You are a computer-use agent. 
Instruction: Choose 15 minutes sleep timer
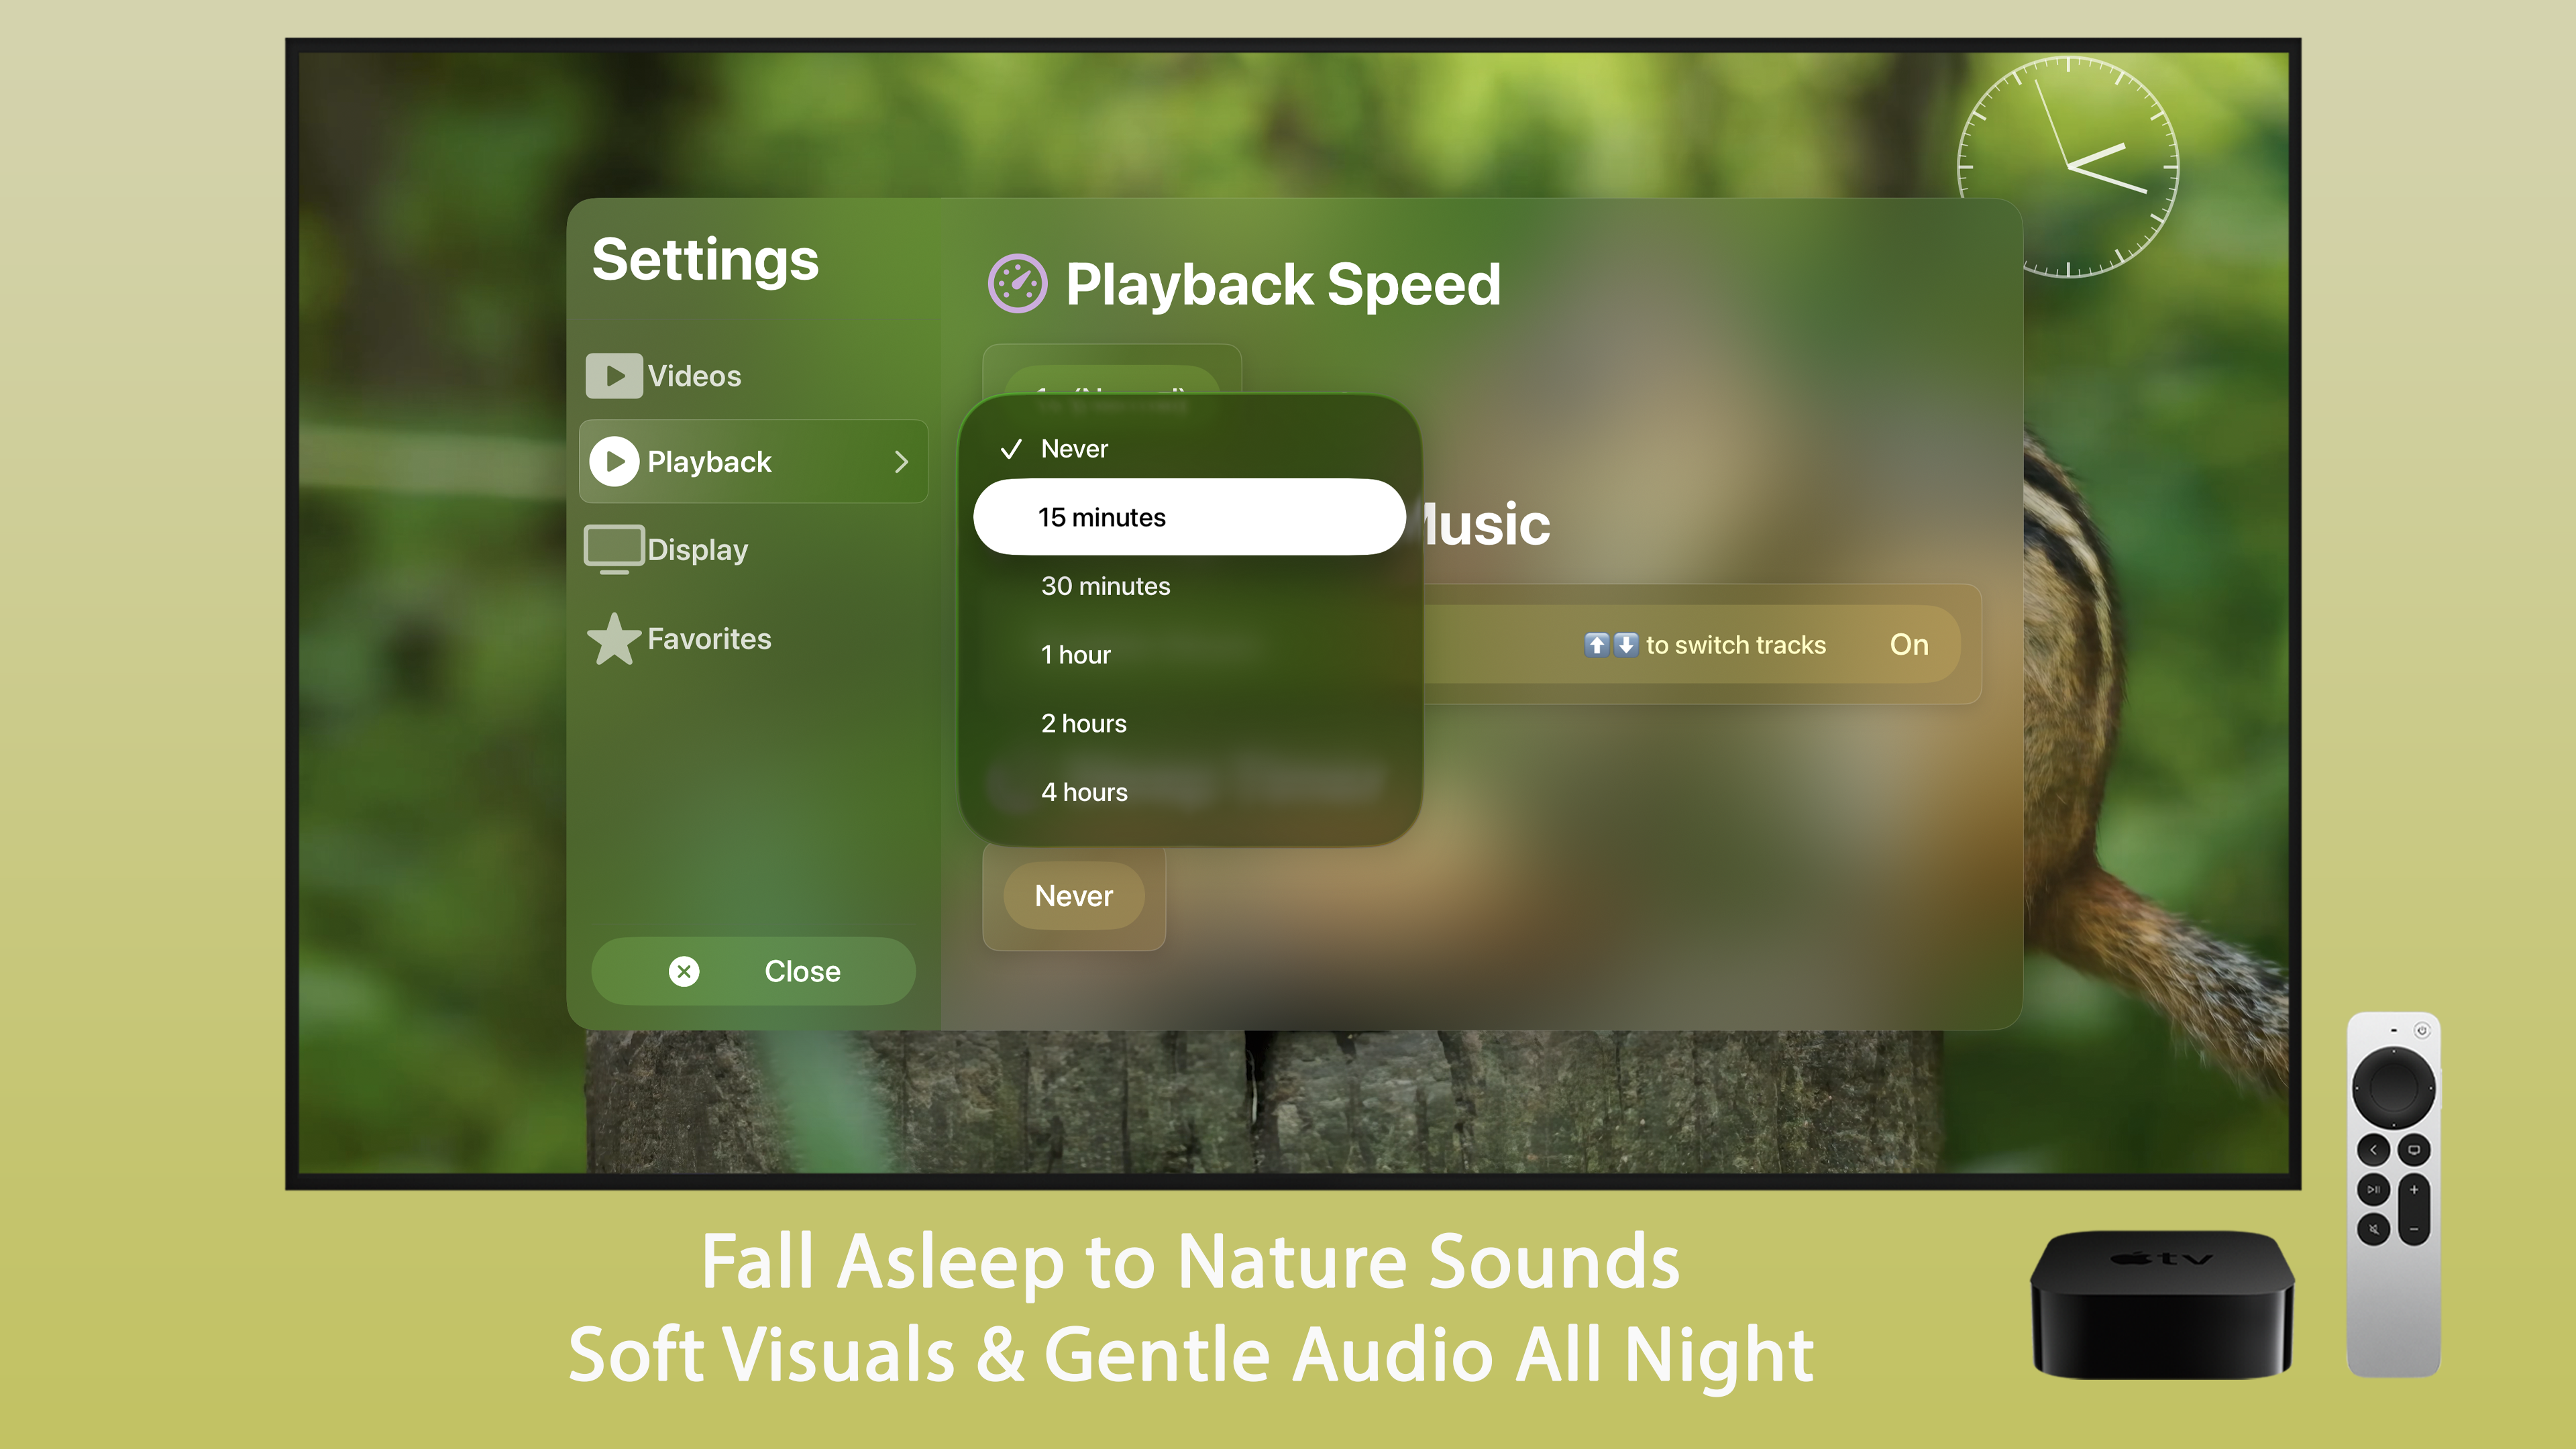pyautogui.click(x=1188, y=517)
